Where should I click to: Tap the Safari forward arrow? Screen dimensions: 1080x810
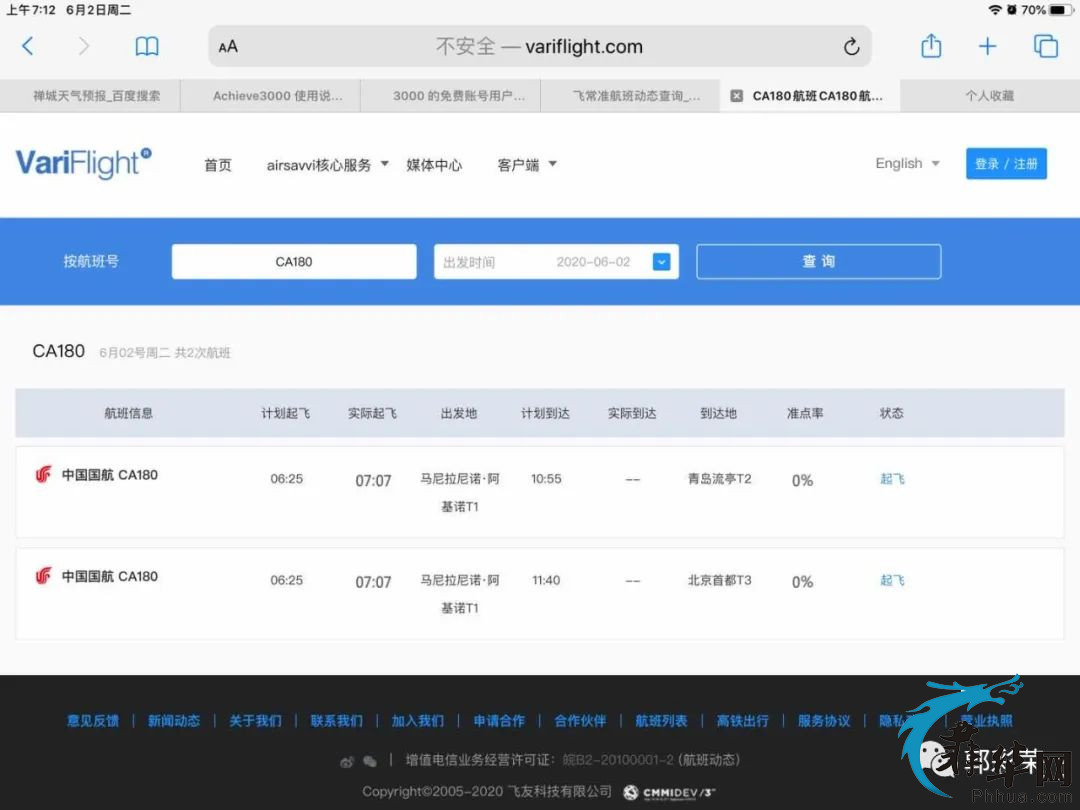pyautogui.click(x=84, y=46)
